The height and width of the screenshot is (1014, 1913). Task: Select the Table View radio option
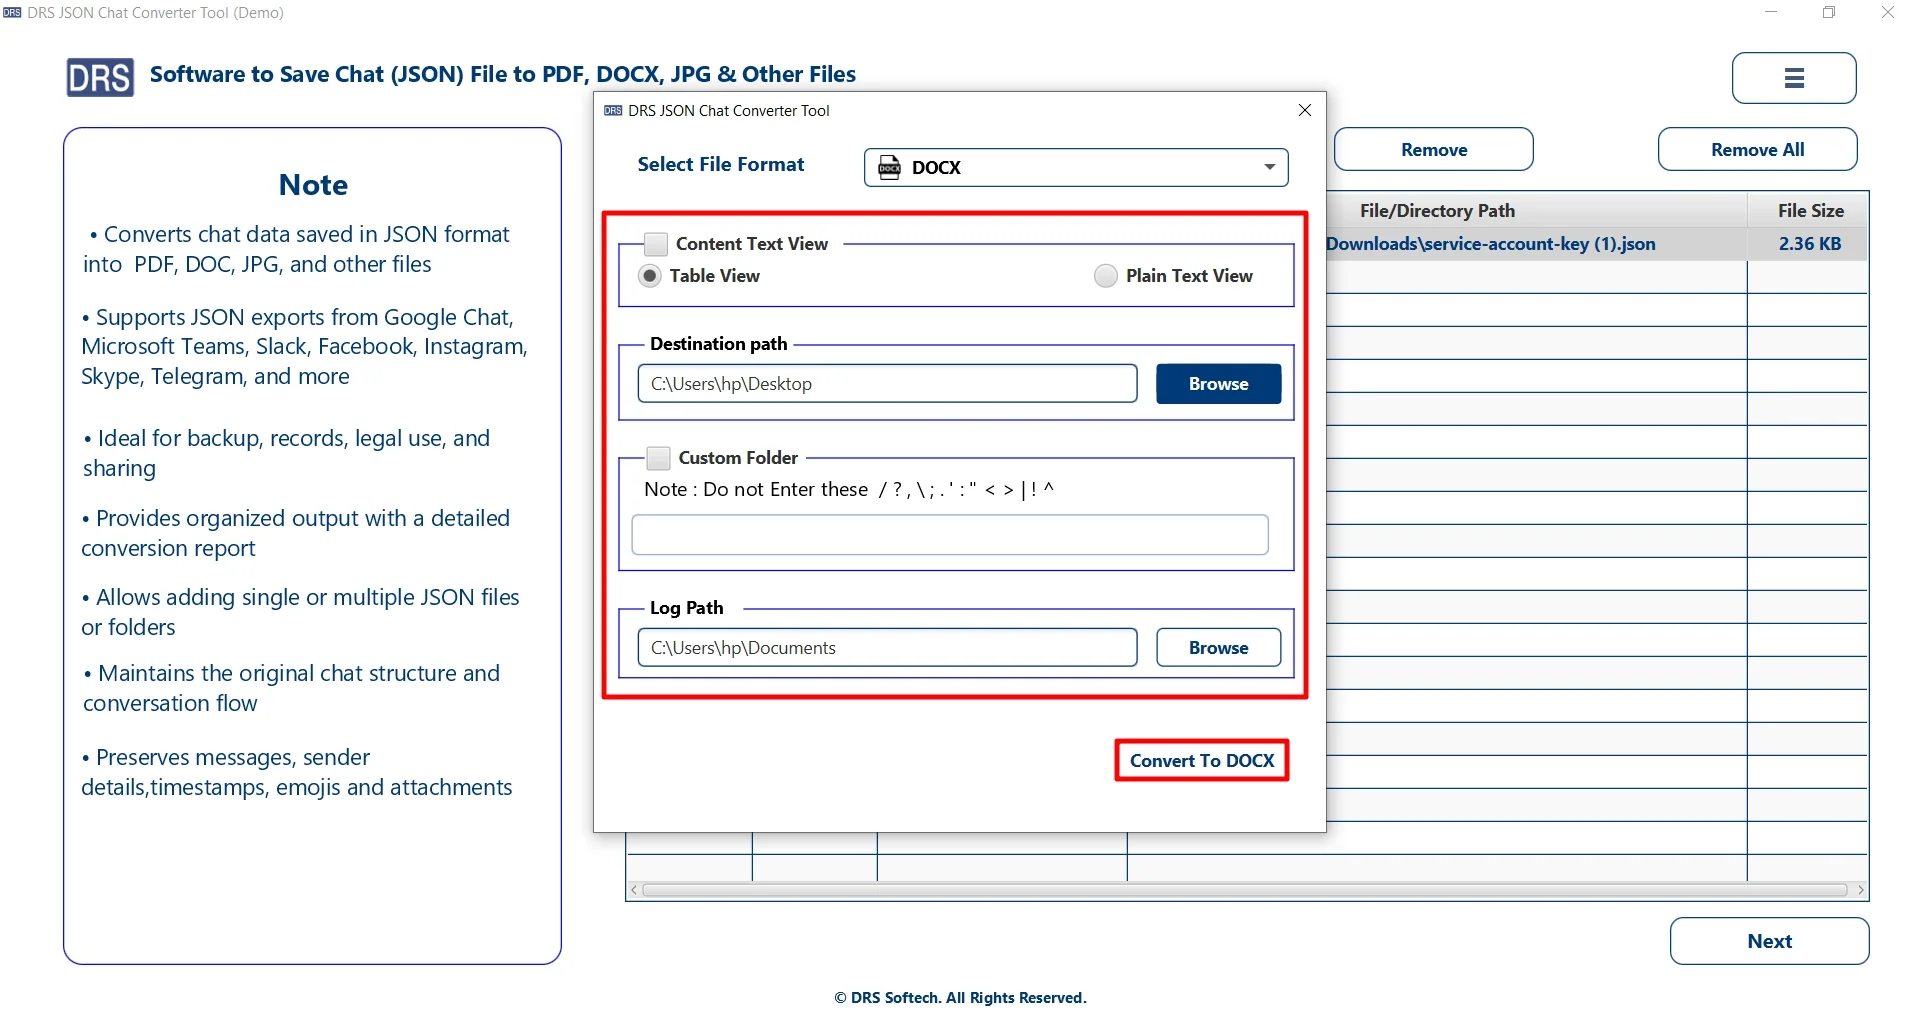650,276
